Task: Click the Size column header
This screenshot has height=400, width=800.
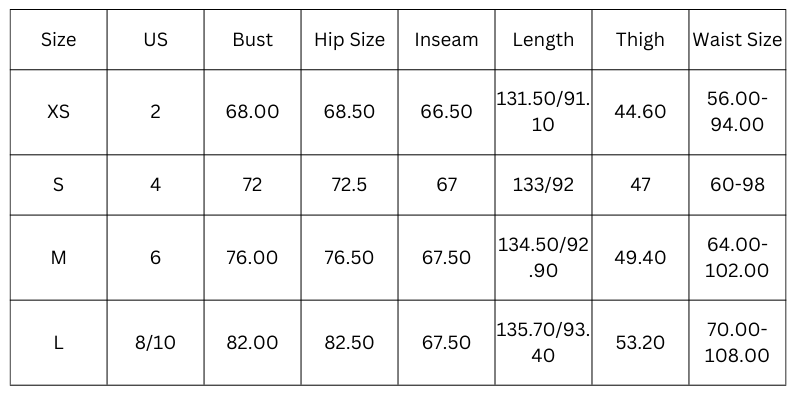Action: pos(58,40)
